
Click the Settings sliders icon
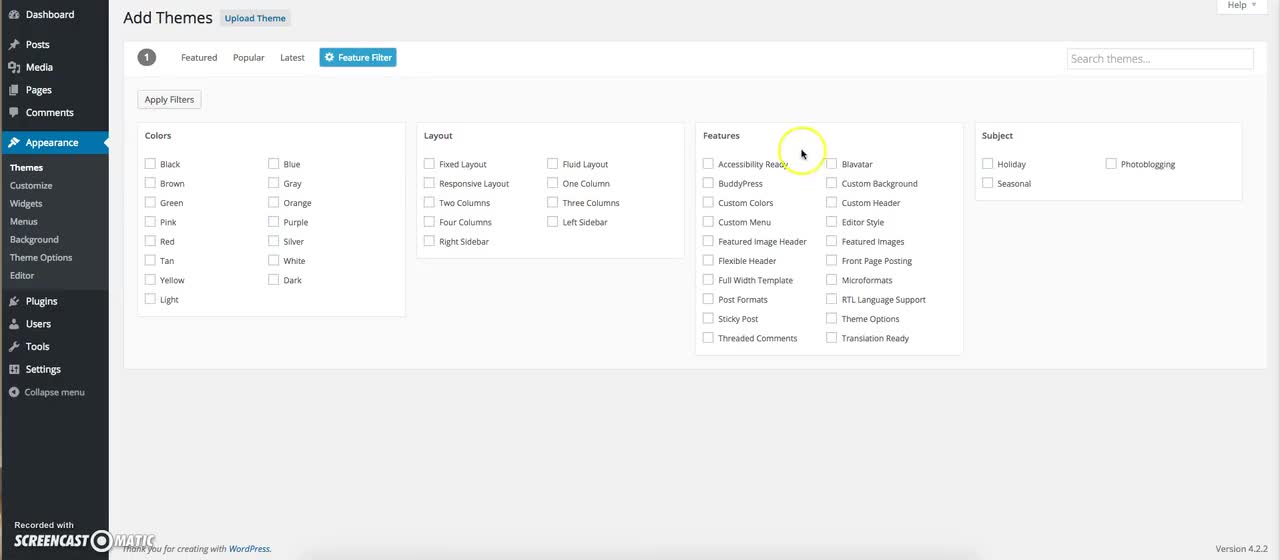click(x=14, y=369)
